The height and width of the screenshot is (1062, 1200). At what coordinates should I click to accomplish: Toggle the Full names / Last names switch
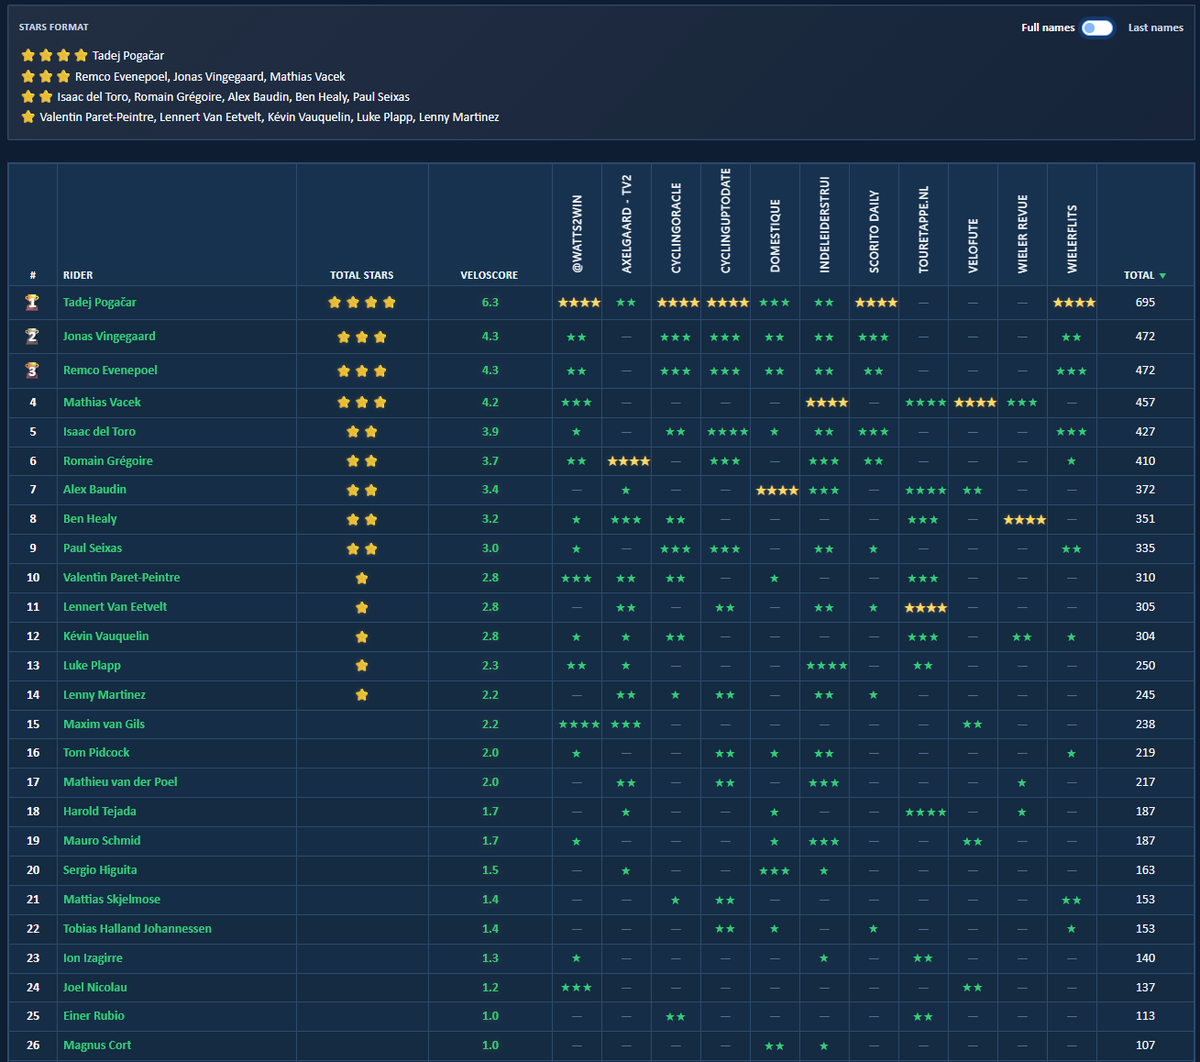coord(1097,28)
